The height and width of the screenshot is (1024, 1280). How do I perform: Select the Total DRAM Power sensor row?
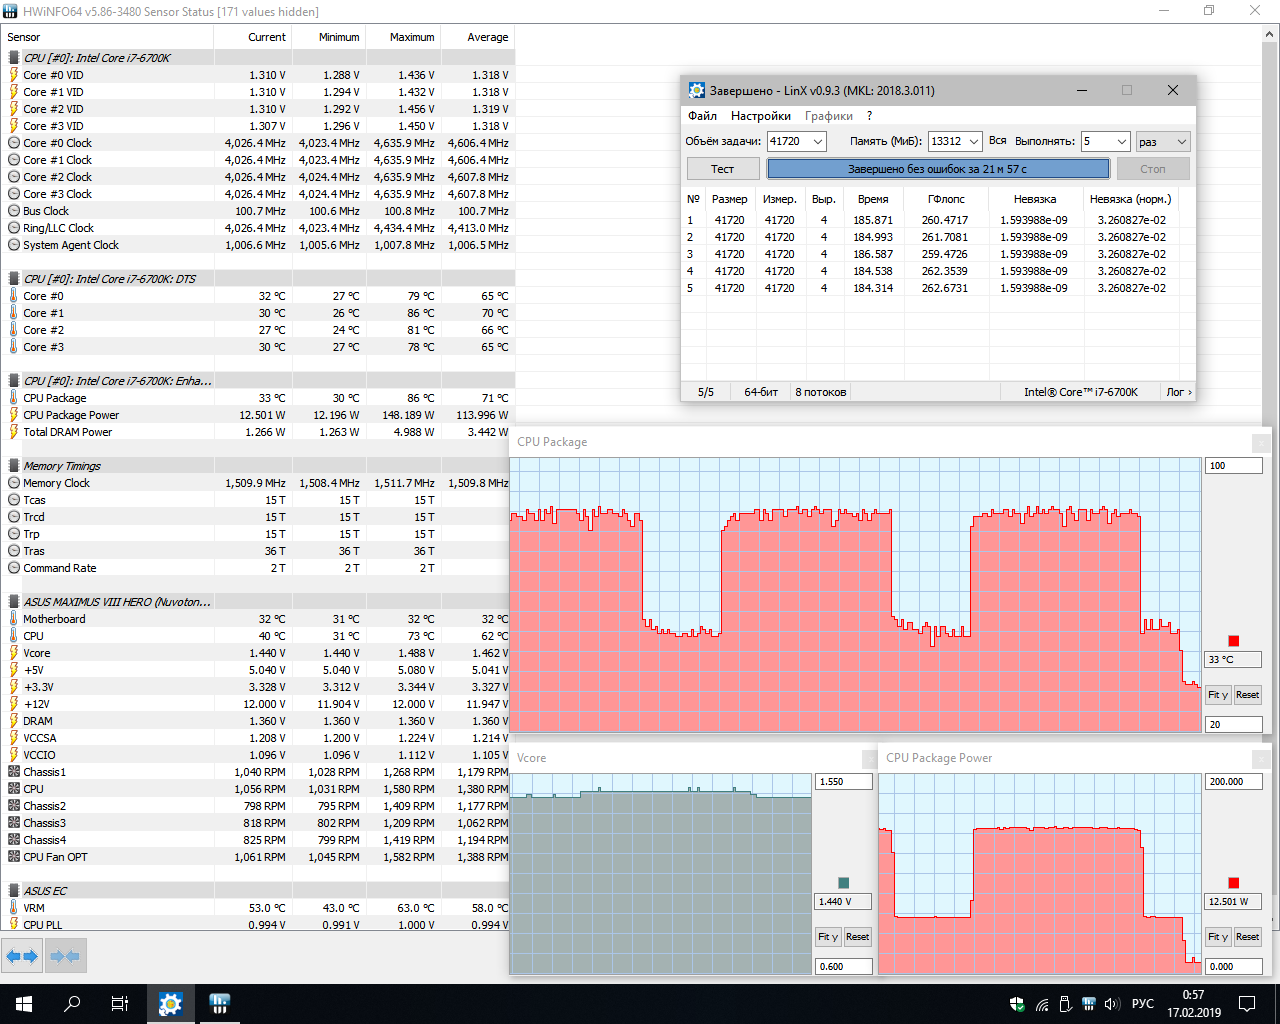[x=258, y=432]
